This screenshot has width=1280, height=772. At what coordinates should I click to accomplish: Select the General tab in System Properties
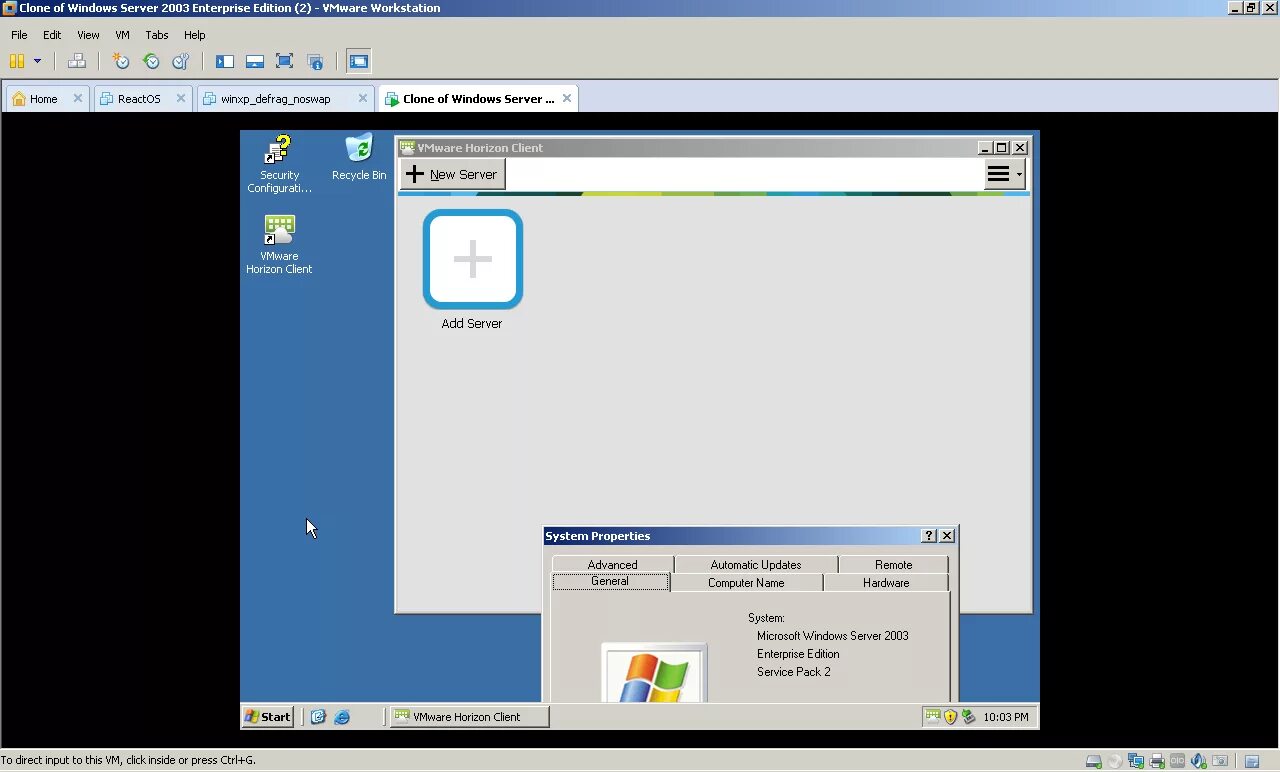point(610,582)
